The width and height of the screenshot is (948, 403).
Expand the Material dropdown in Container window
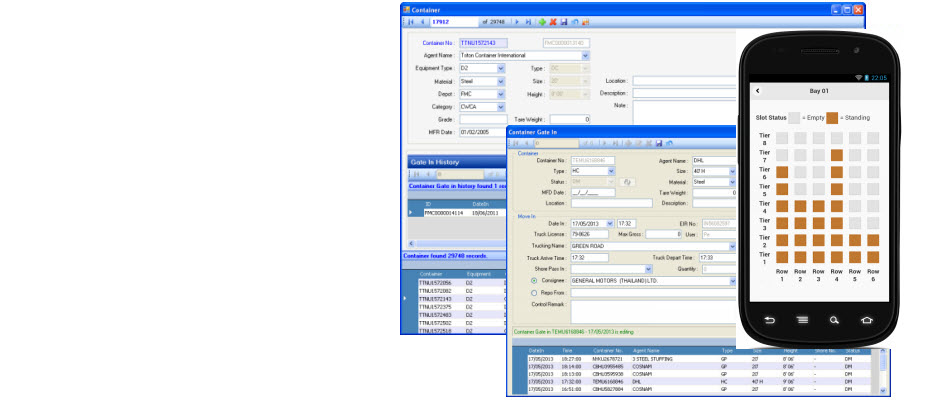[501, 81]
